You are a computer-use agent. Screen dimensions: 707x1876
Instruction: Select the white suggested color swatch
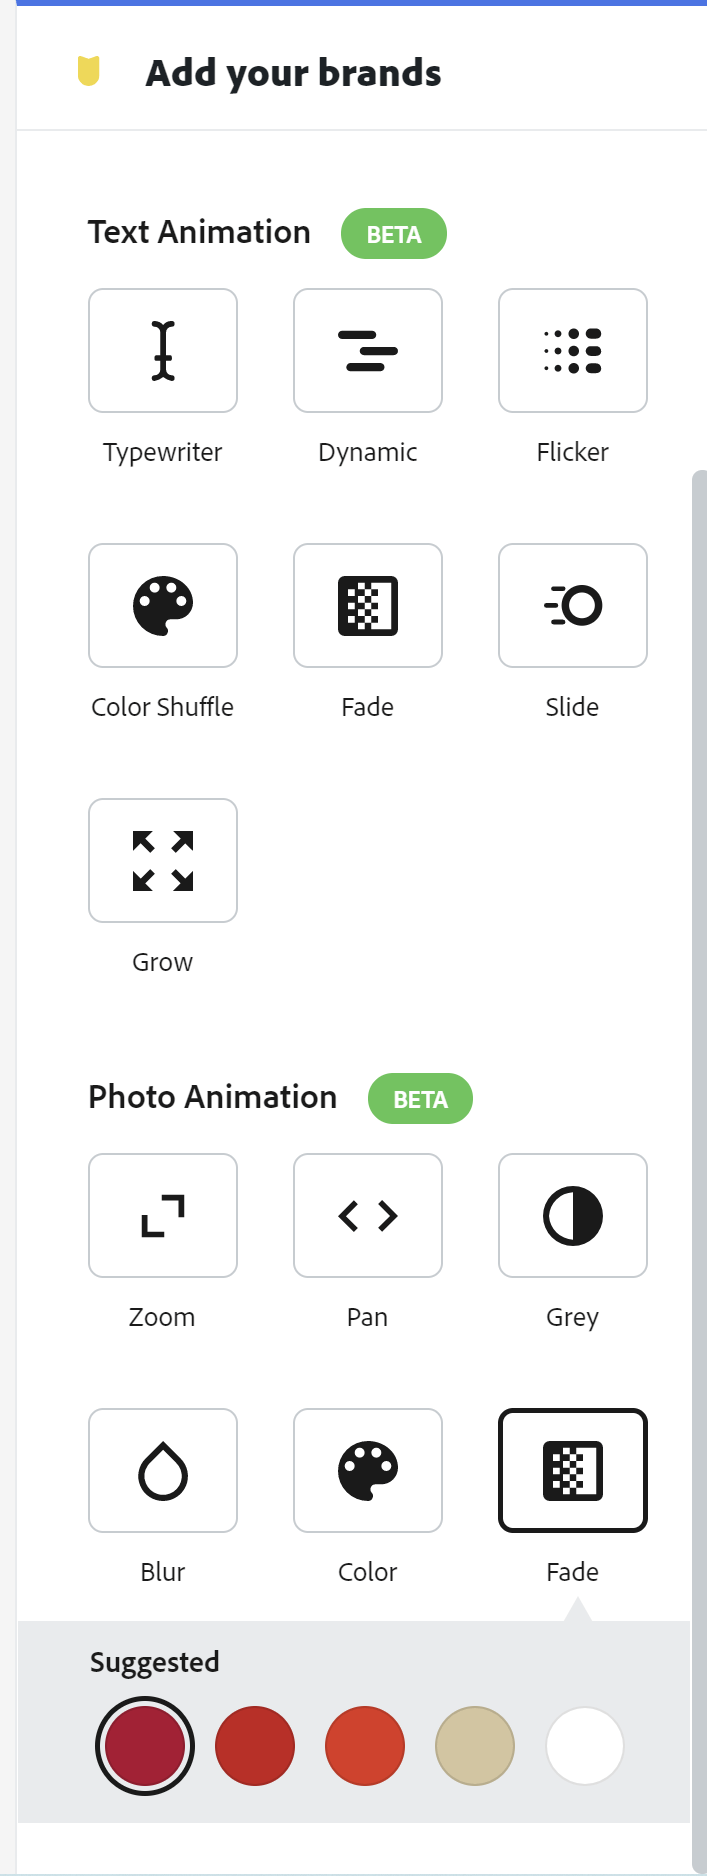coord(585,1746)
